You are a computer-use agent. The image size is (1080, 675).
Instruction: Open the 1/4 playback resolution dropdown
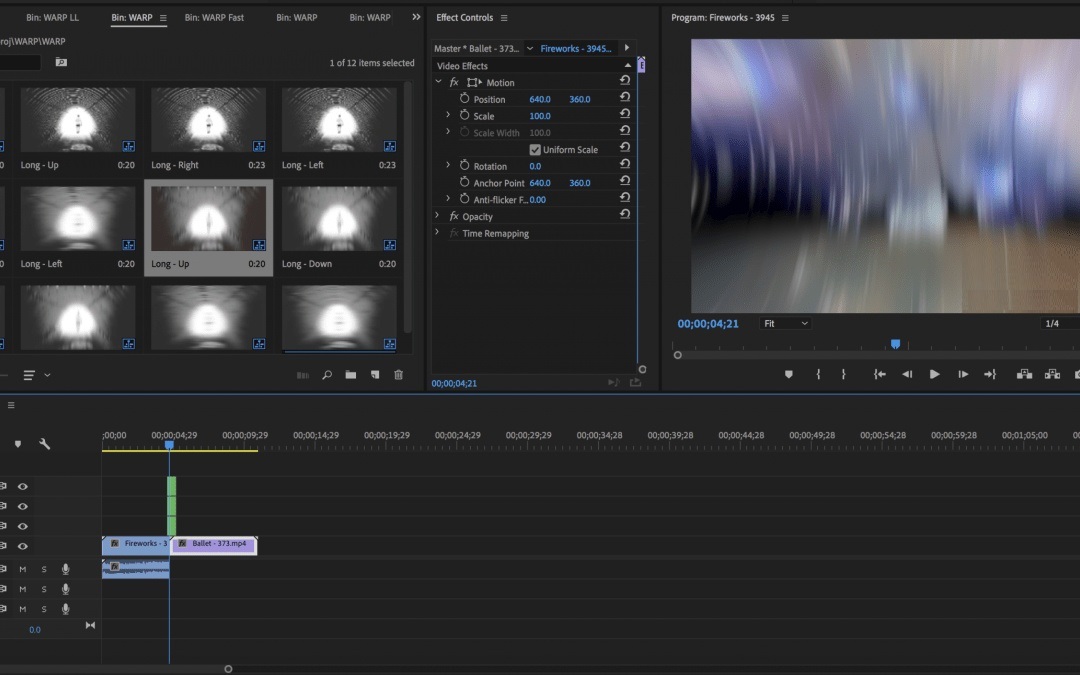(1059, 323)
